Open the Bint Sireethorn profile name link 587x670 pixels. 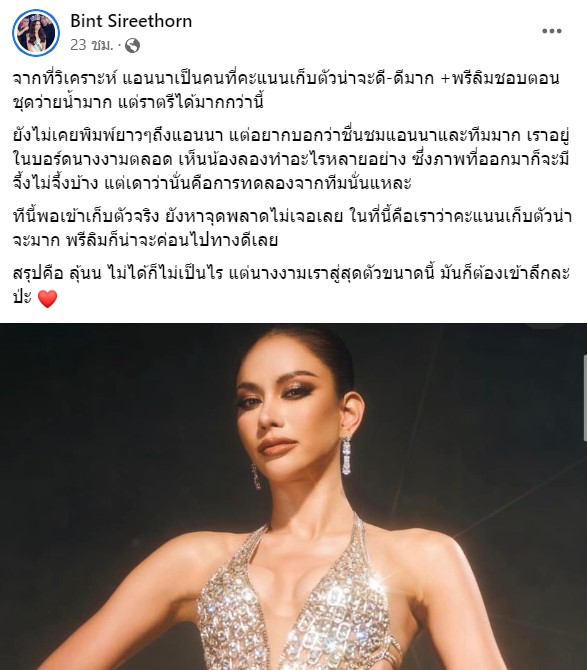[x=131, y=21]
